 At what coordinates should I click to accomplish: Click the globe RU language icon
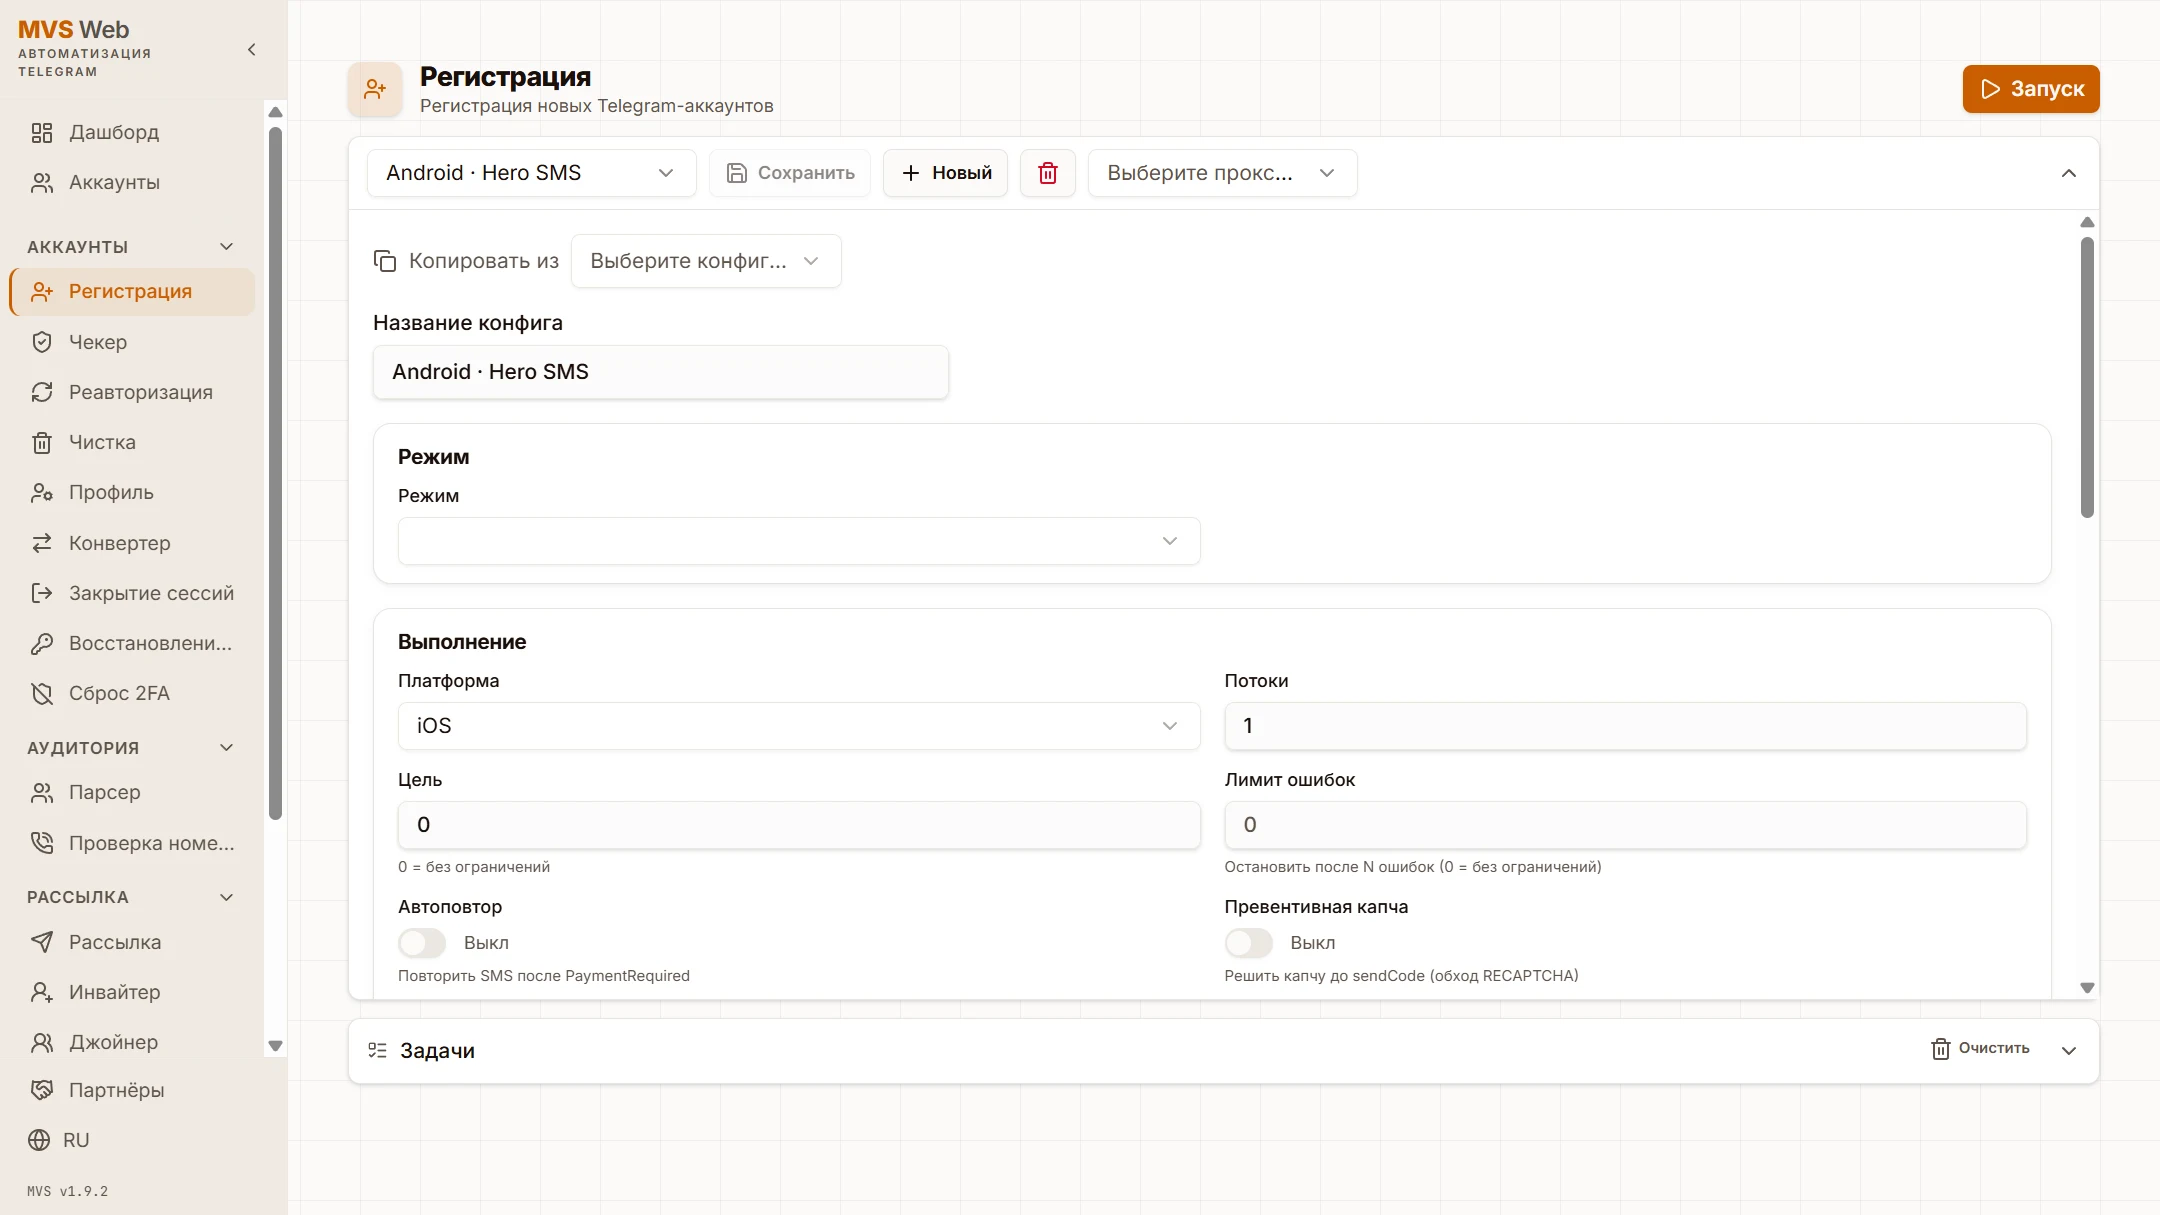click(39, 1140)
